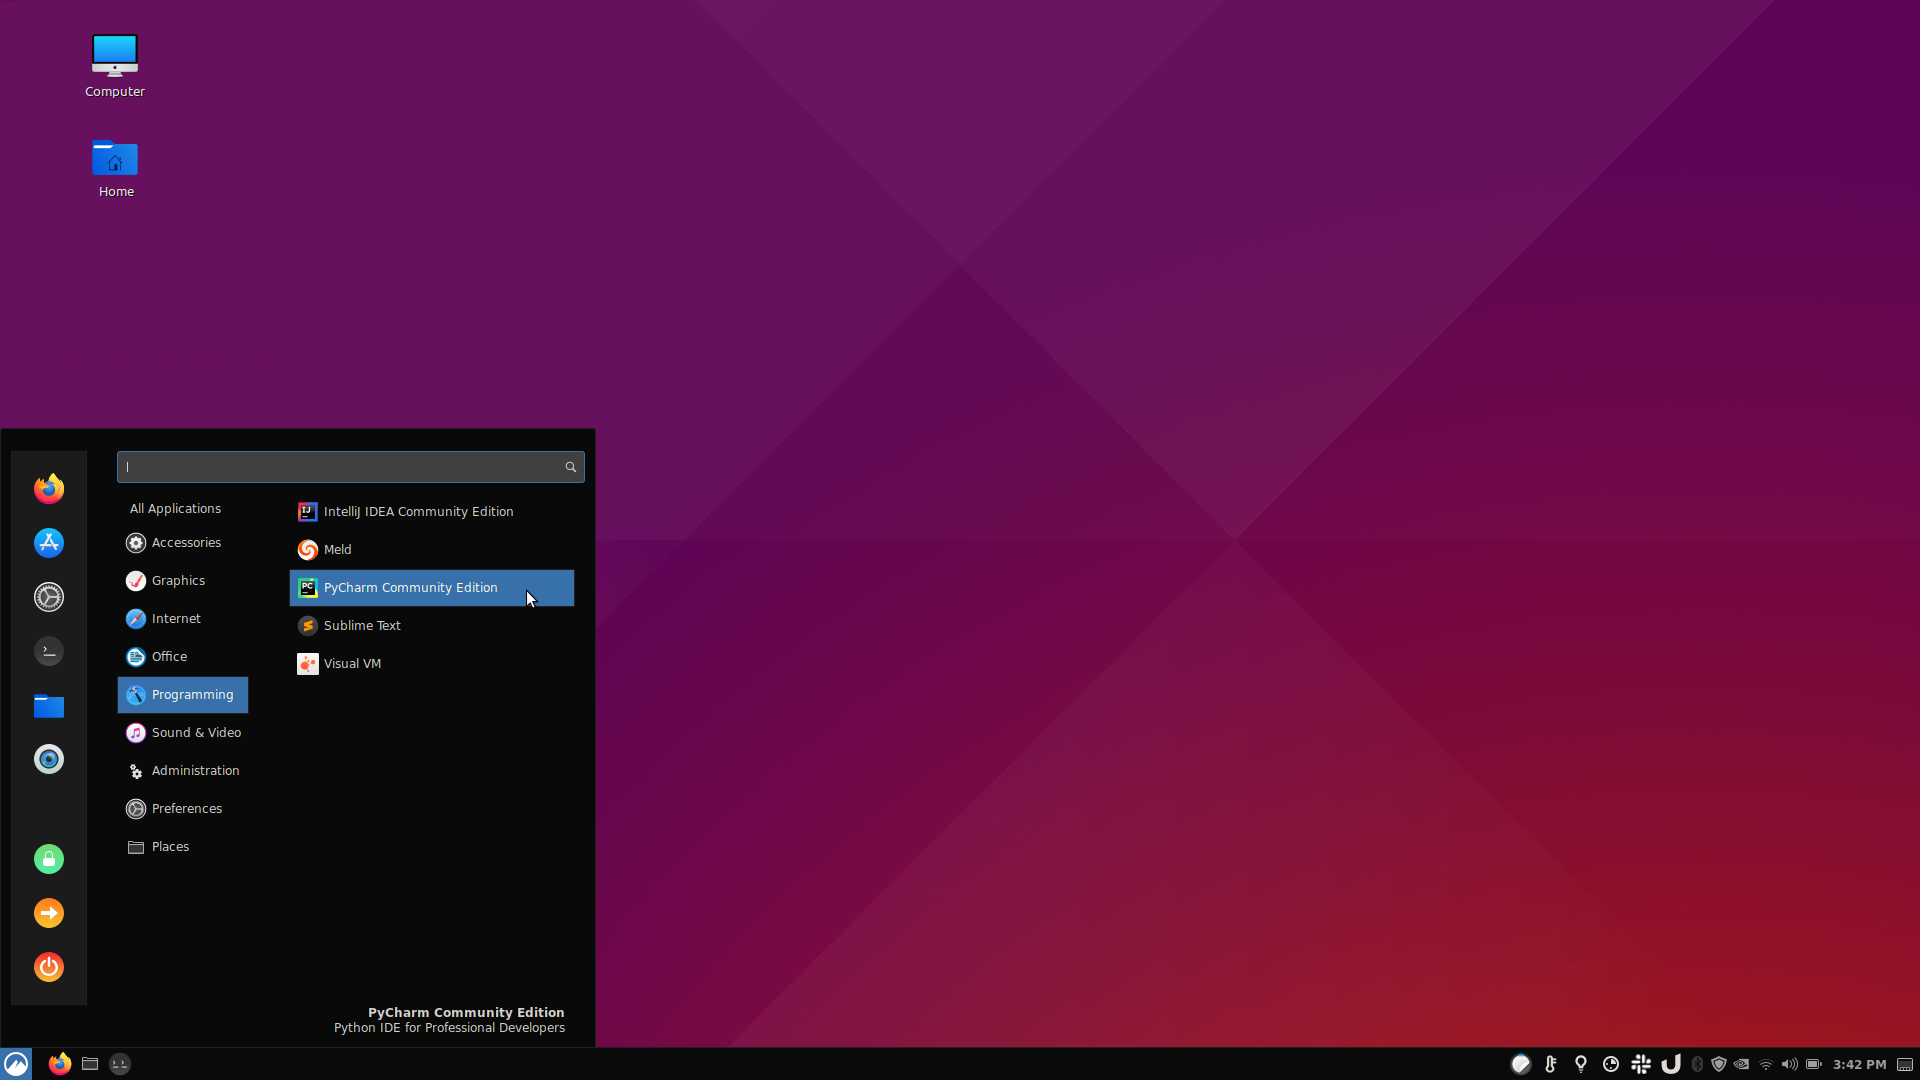
Task: Click the Computer desktop icon
Action: pos(115,65)
